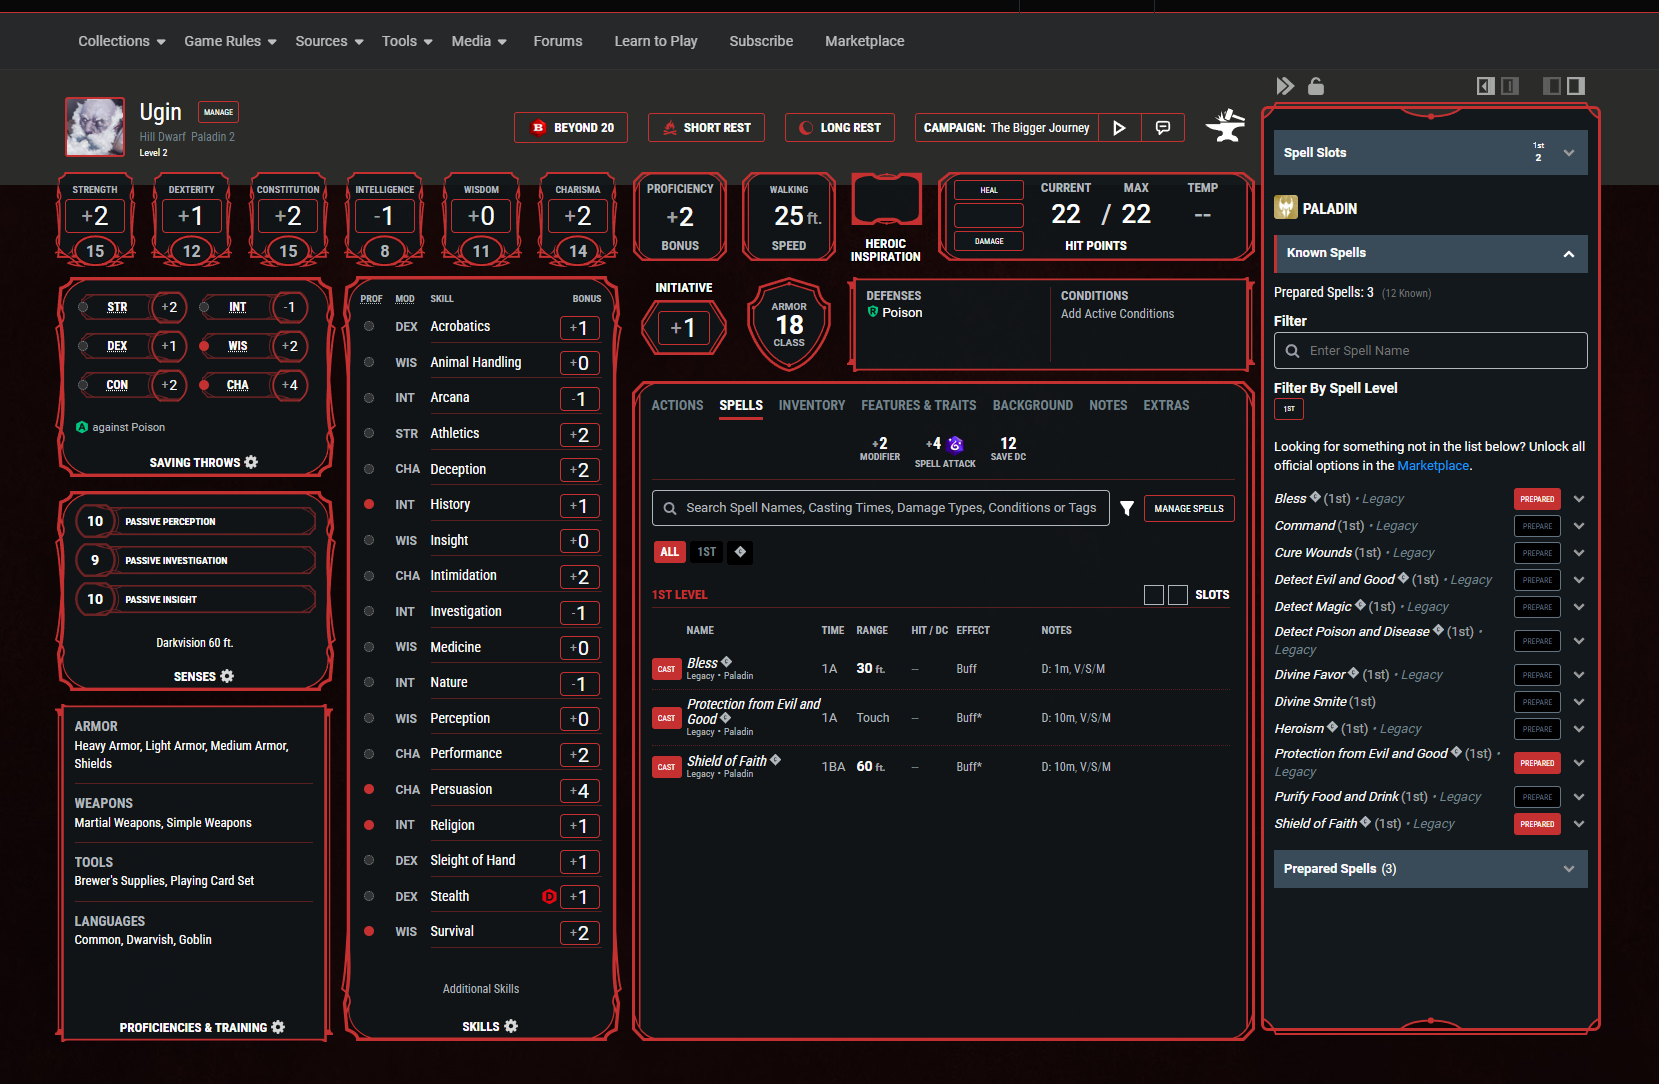Image resolution: width=1659 pixels, height=1084 pixels.
Task: Prepare the Heroism spell
Action: pyautogui.click(x=1537, y=729)
